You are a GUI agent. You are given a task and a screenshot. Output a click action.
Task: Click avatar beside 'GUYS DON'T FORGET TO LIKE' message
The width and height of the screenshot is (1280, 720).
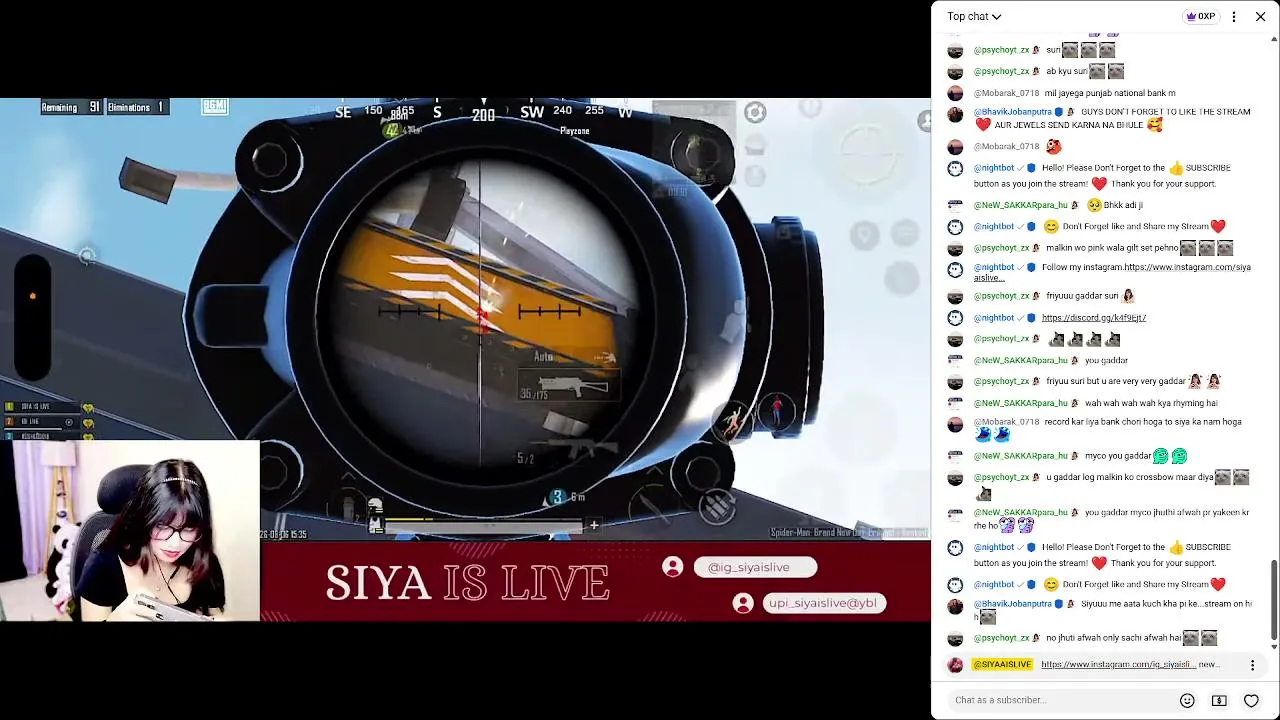[x=955, y=113]
